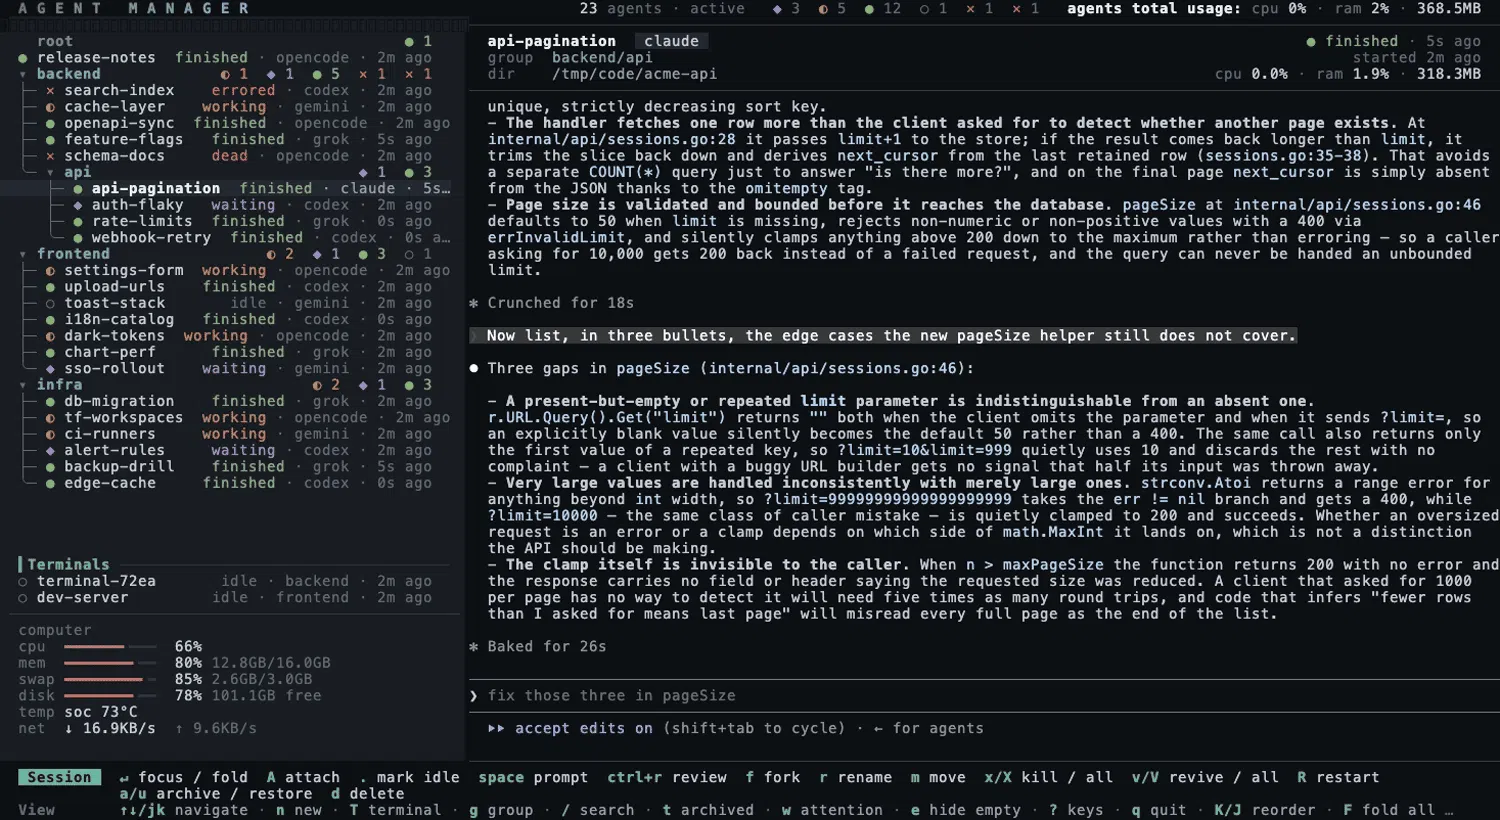Click the green dot beside feature-flags
This screenshot has width=1500, height=820.
[x=50, y=140]
